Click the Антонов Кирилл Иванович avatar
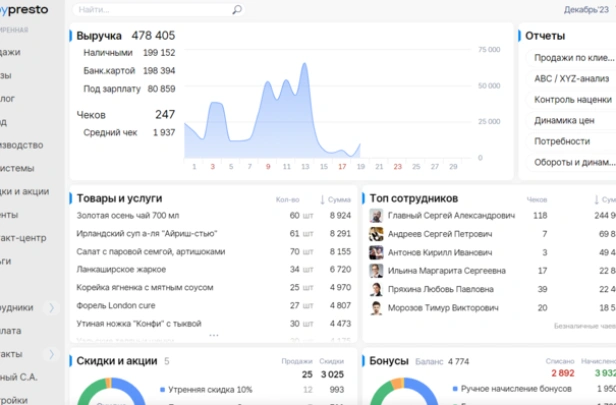Viewport: 616px width, 405px height. pos(377,252)
